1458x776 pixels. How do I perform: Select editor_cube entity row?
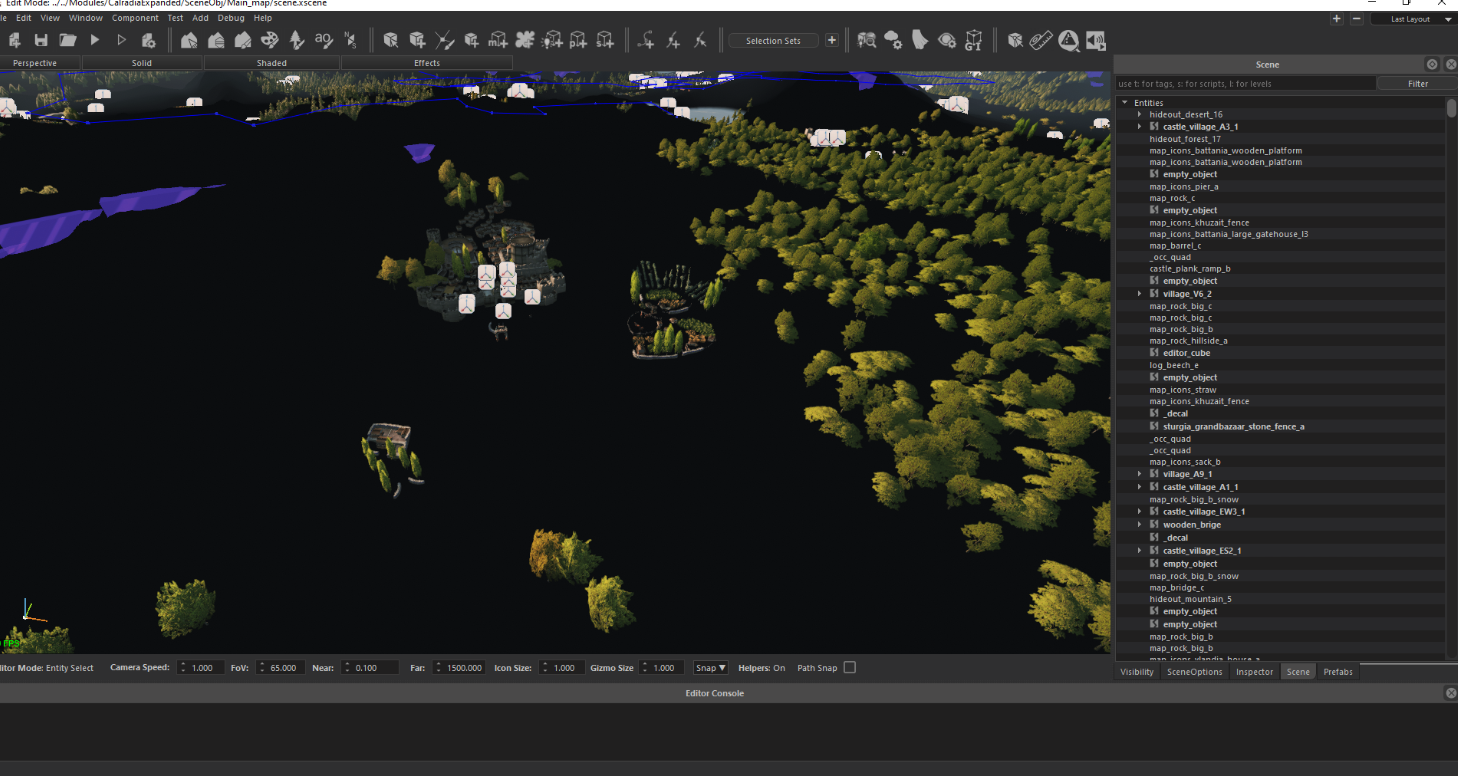coord(1281,353)
